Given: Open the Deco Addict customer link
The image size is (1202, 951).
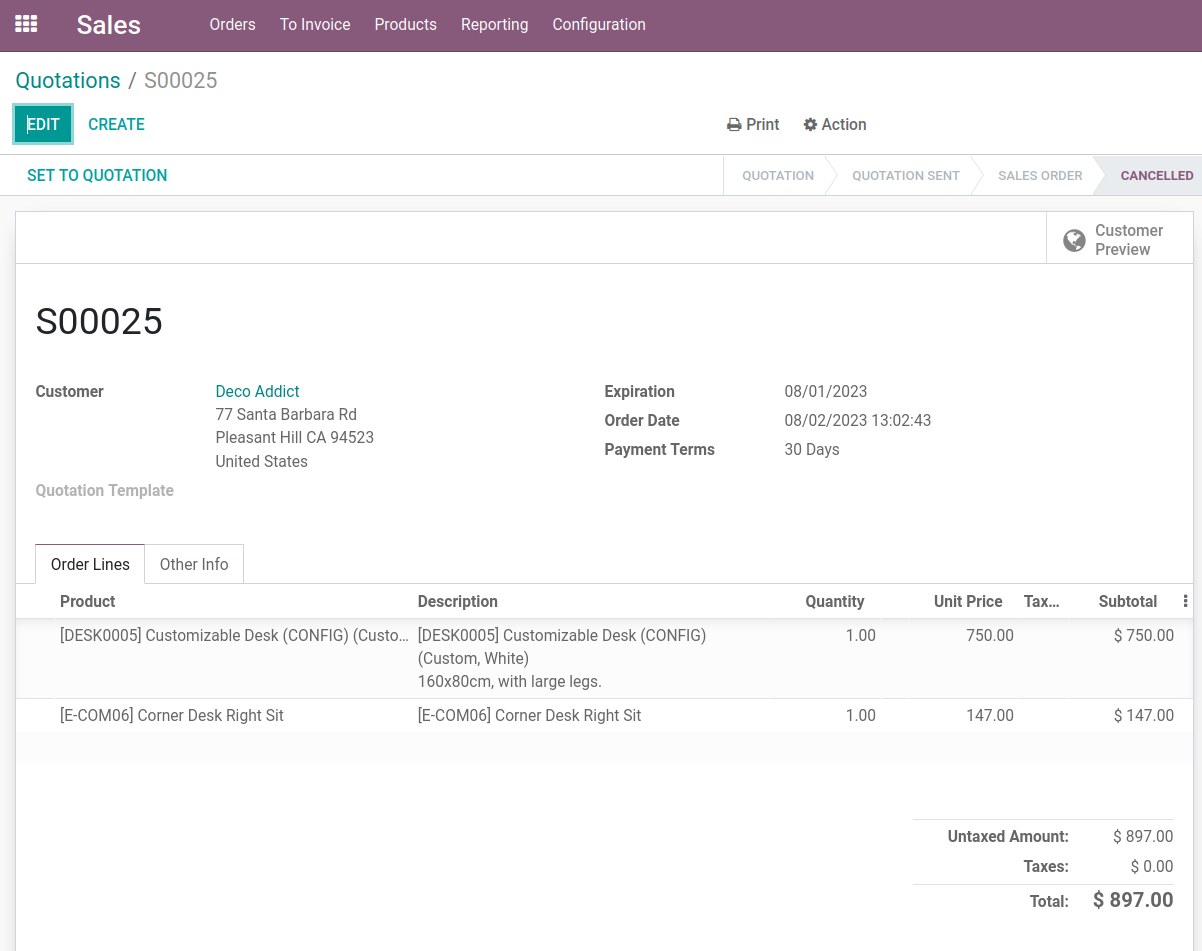Looking at the screenshot, I should [257, 391].
